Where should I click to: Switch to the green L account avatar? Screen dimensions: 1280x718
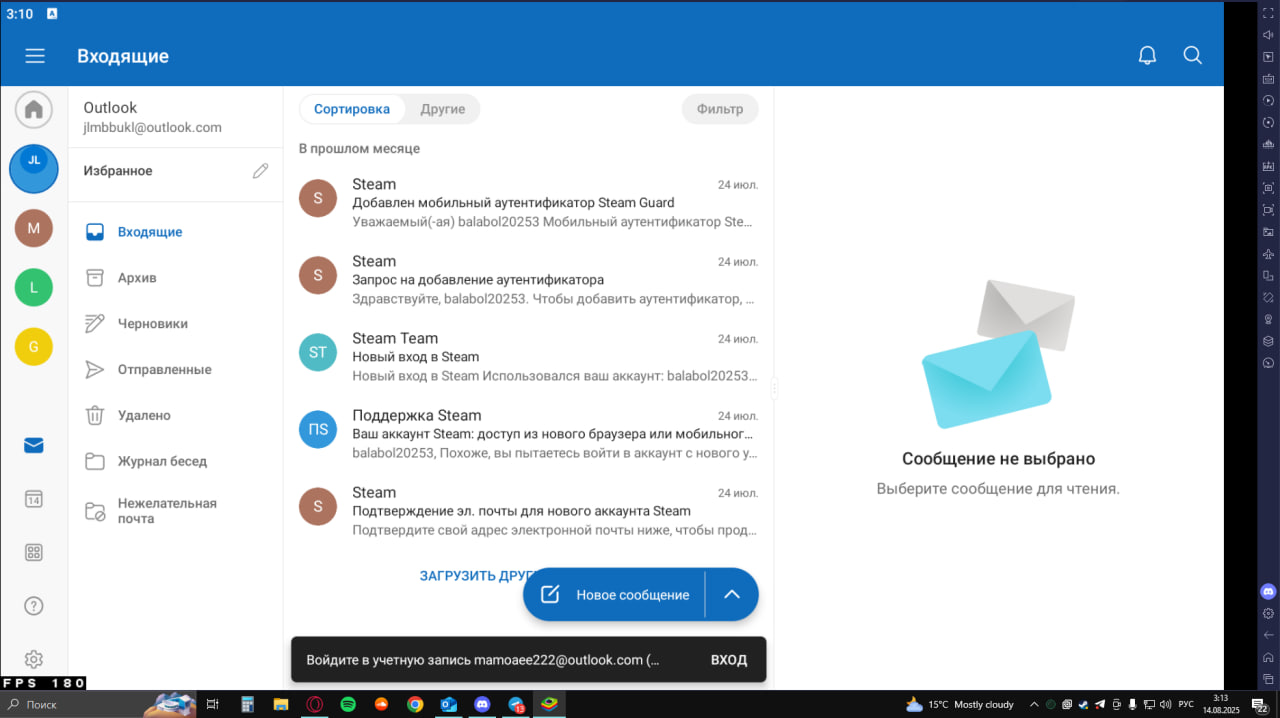pos(34,287)
